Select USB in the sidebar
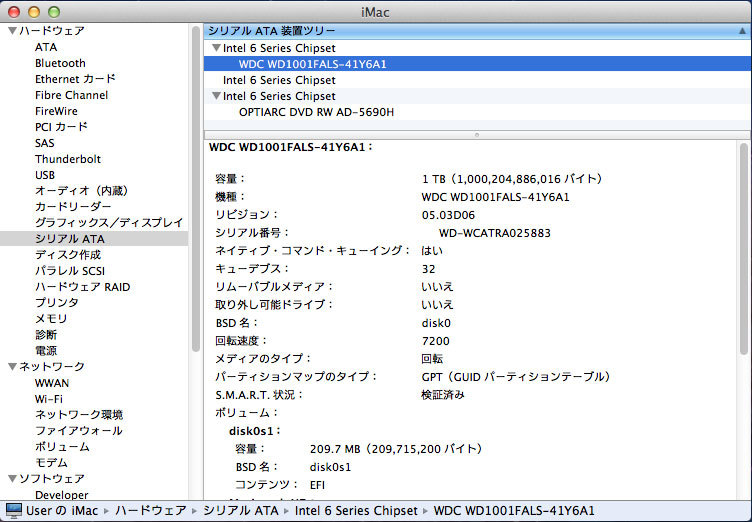752x522 pixels. tap(45, 175)
